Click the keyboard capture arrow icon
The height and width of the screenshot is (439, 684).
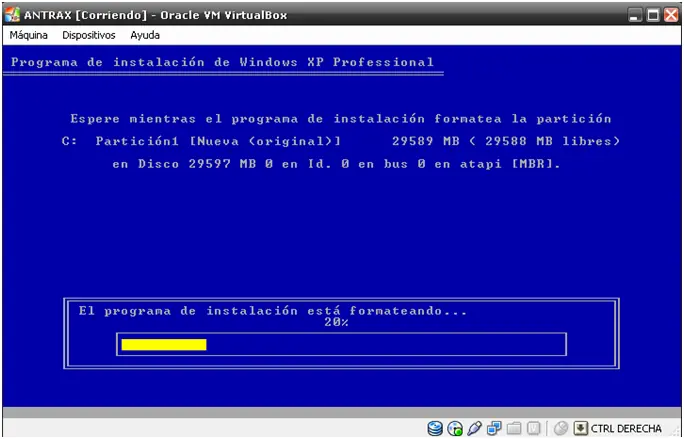click(x=581, y=428)
